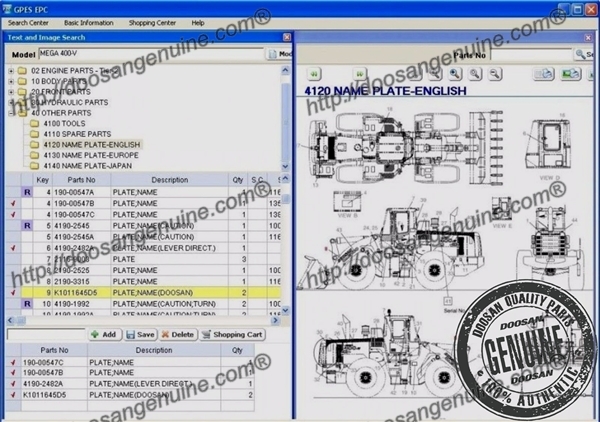Toggle checkmark for part 190-00547B row
This screenshot has width=600, height=422.
(12, 203)
